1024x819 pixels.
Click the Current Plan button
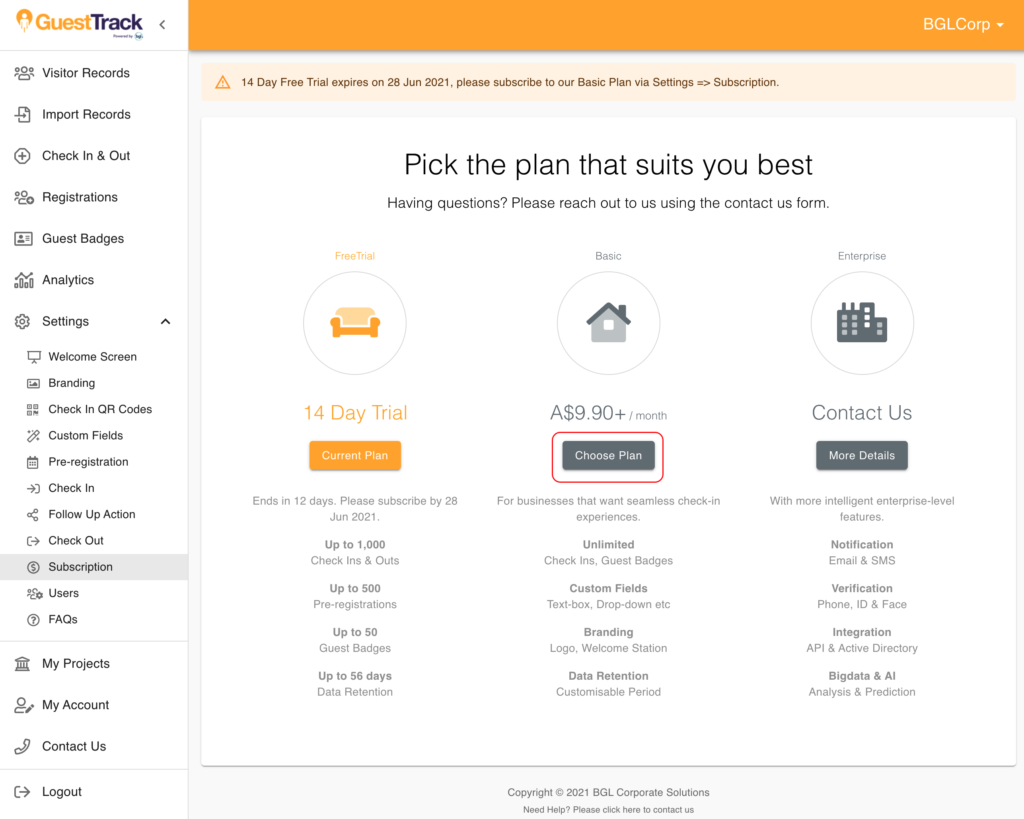(355, 455)
